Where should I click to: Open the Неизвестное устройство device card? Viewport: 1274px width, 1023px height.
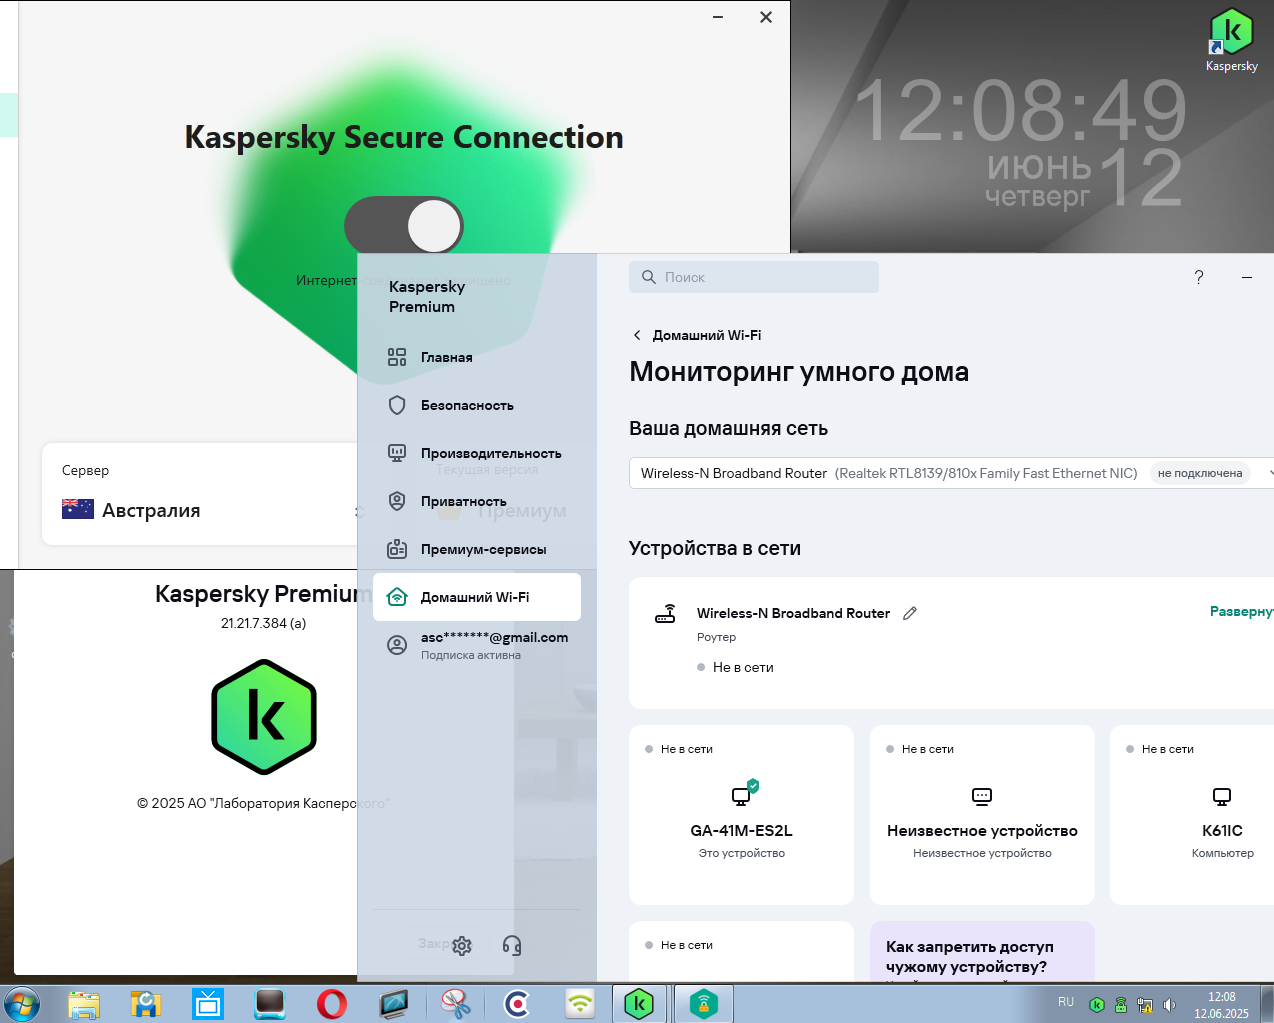(x=982, y=815)
